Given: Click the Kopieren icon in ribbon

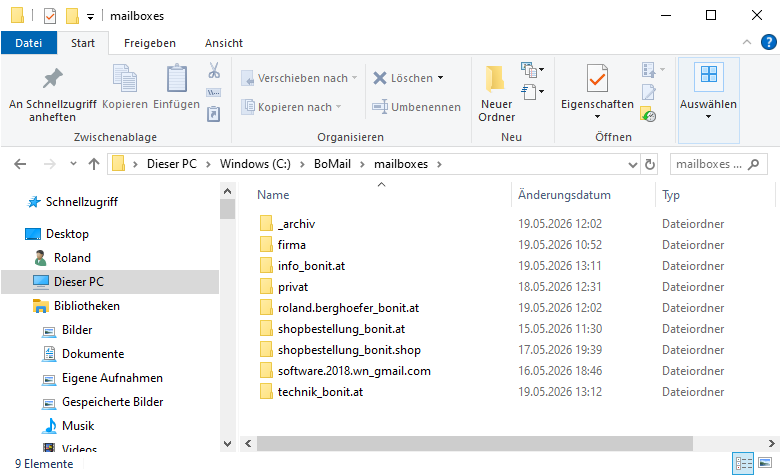Looking at the screenshot, I should [125, 79].
